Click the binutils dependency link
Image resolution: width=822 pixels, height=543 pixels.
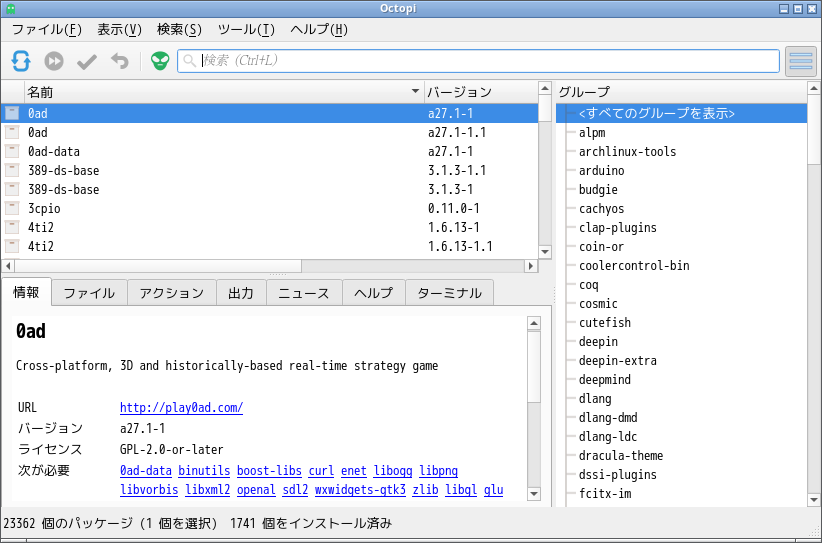click(204, 471)
